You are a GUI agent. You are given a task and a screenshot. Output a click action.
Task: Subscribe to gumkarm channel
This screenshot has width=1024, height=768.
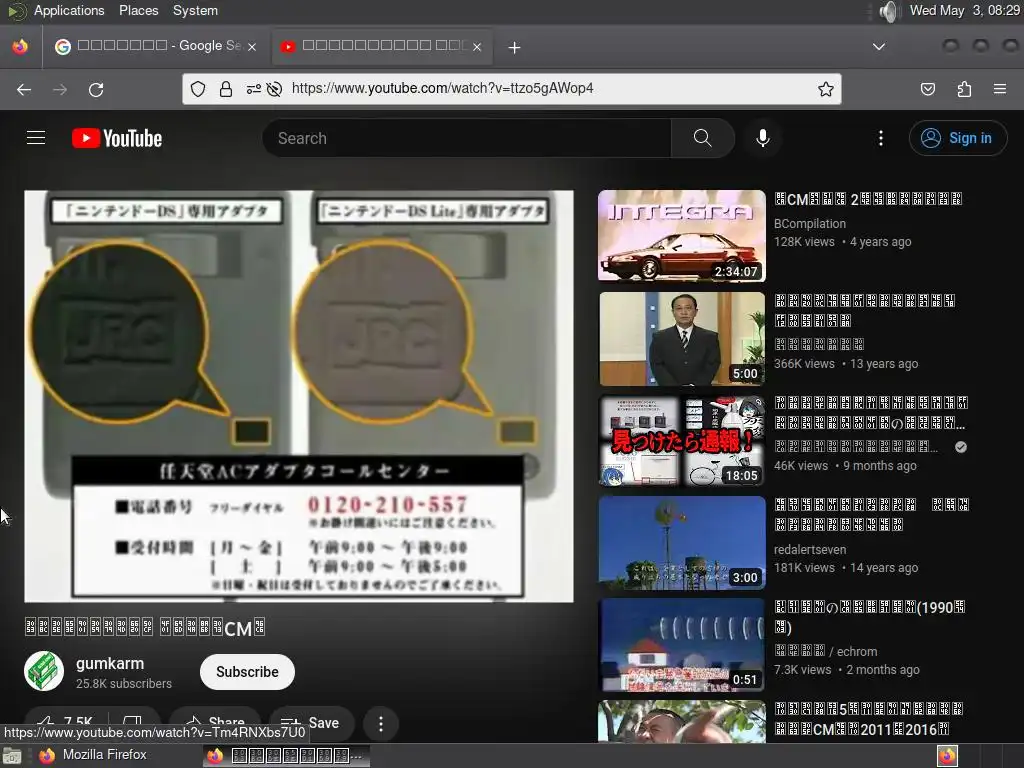247,671
